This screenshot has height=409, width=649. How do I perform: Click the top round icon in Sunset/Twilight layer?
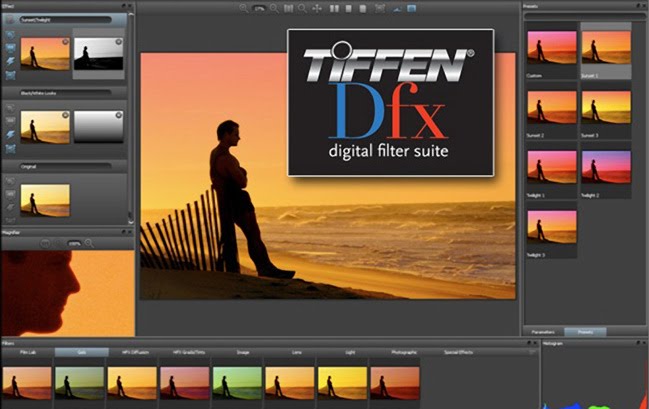click(10, 35)
